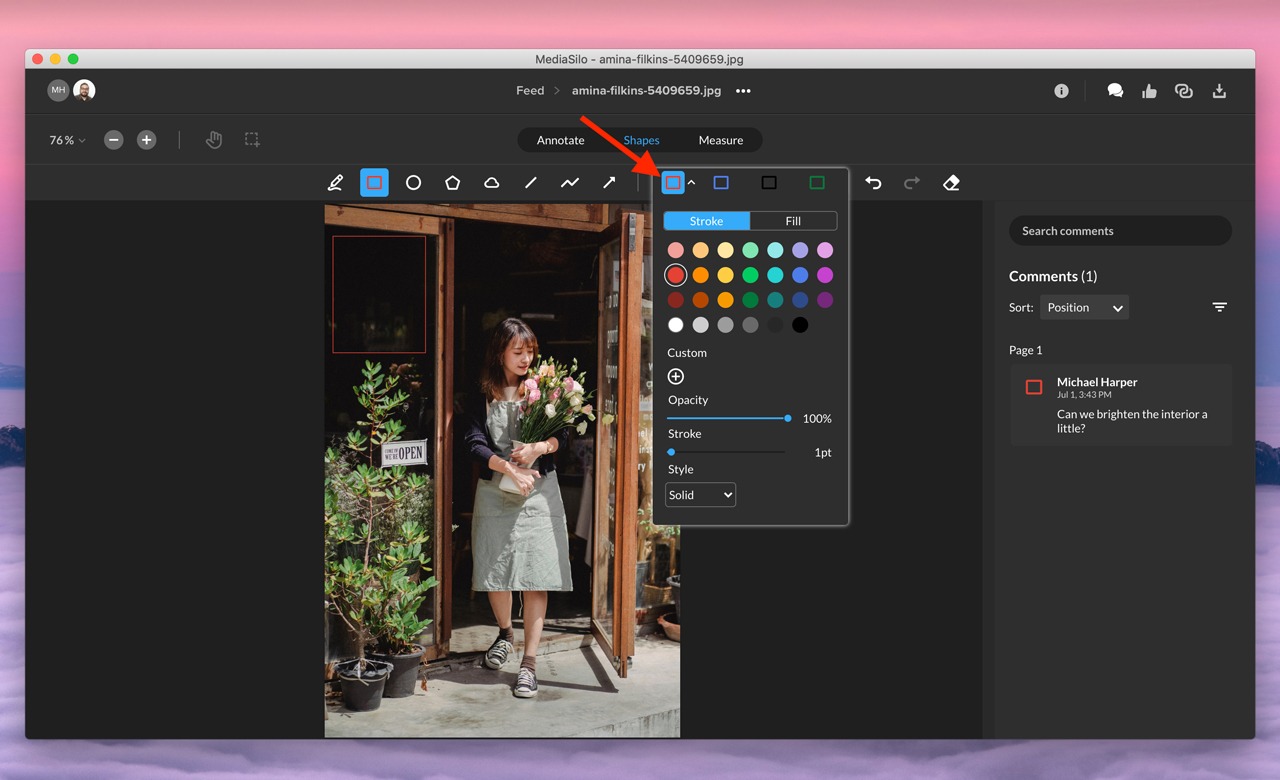Download the file using download icon
Viewport: 1280px width, 780px height.
pos(1219,91)
